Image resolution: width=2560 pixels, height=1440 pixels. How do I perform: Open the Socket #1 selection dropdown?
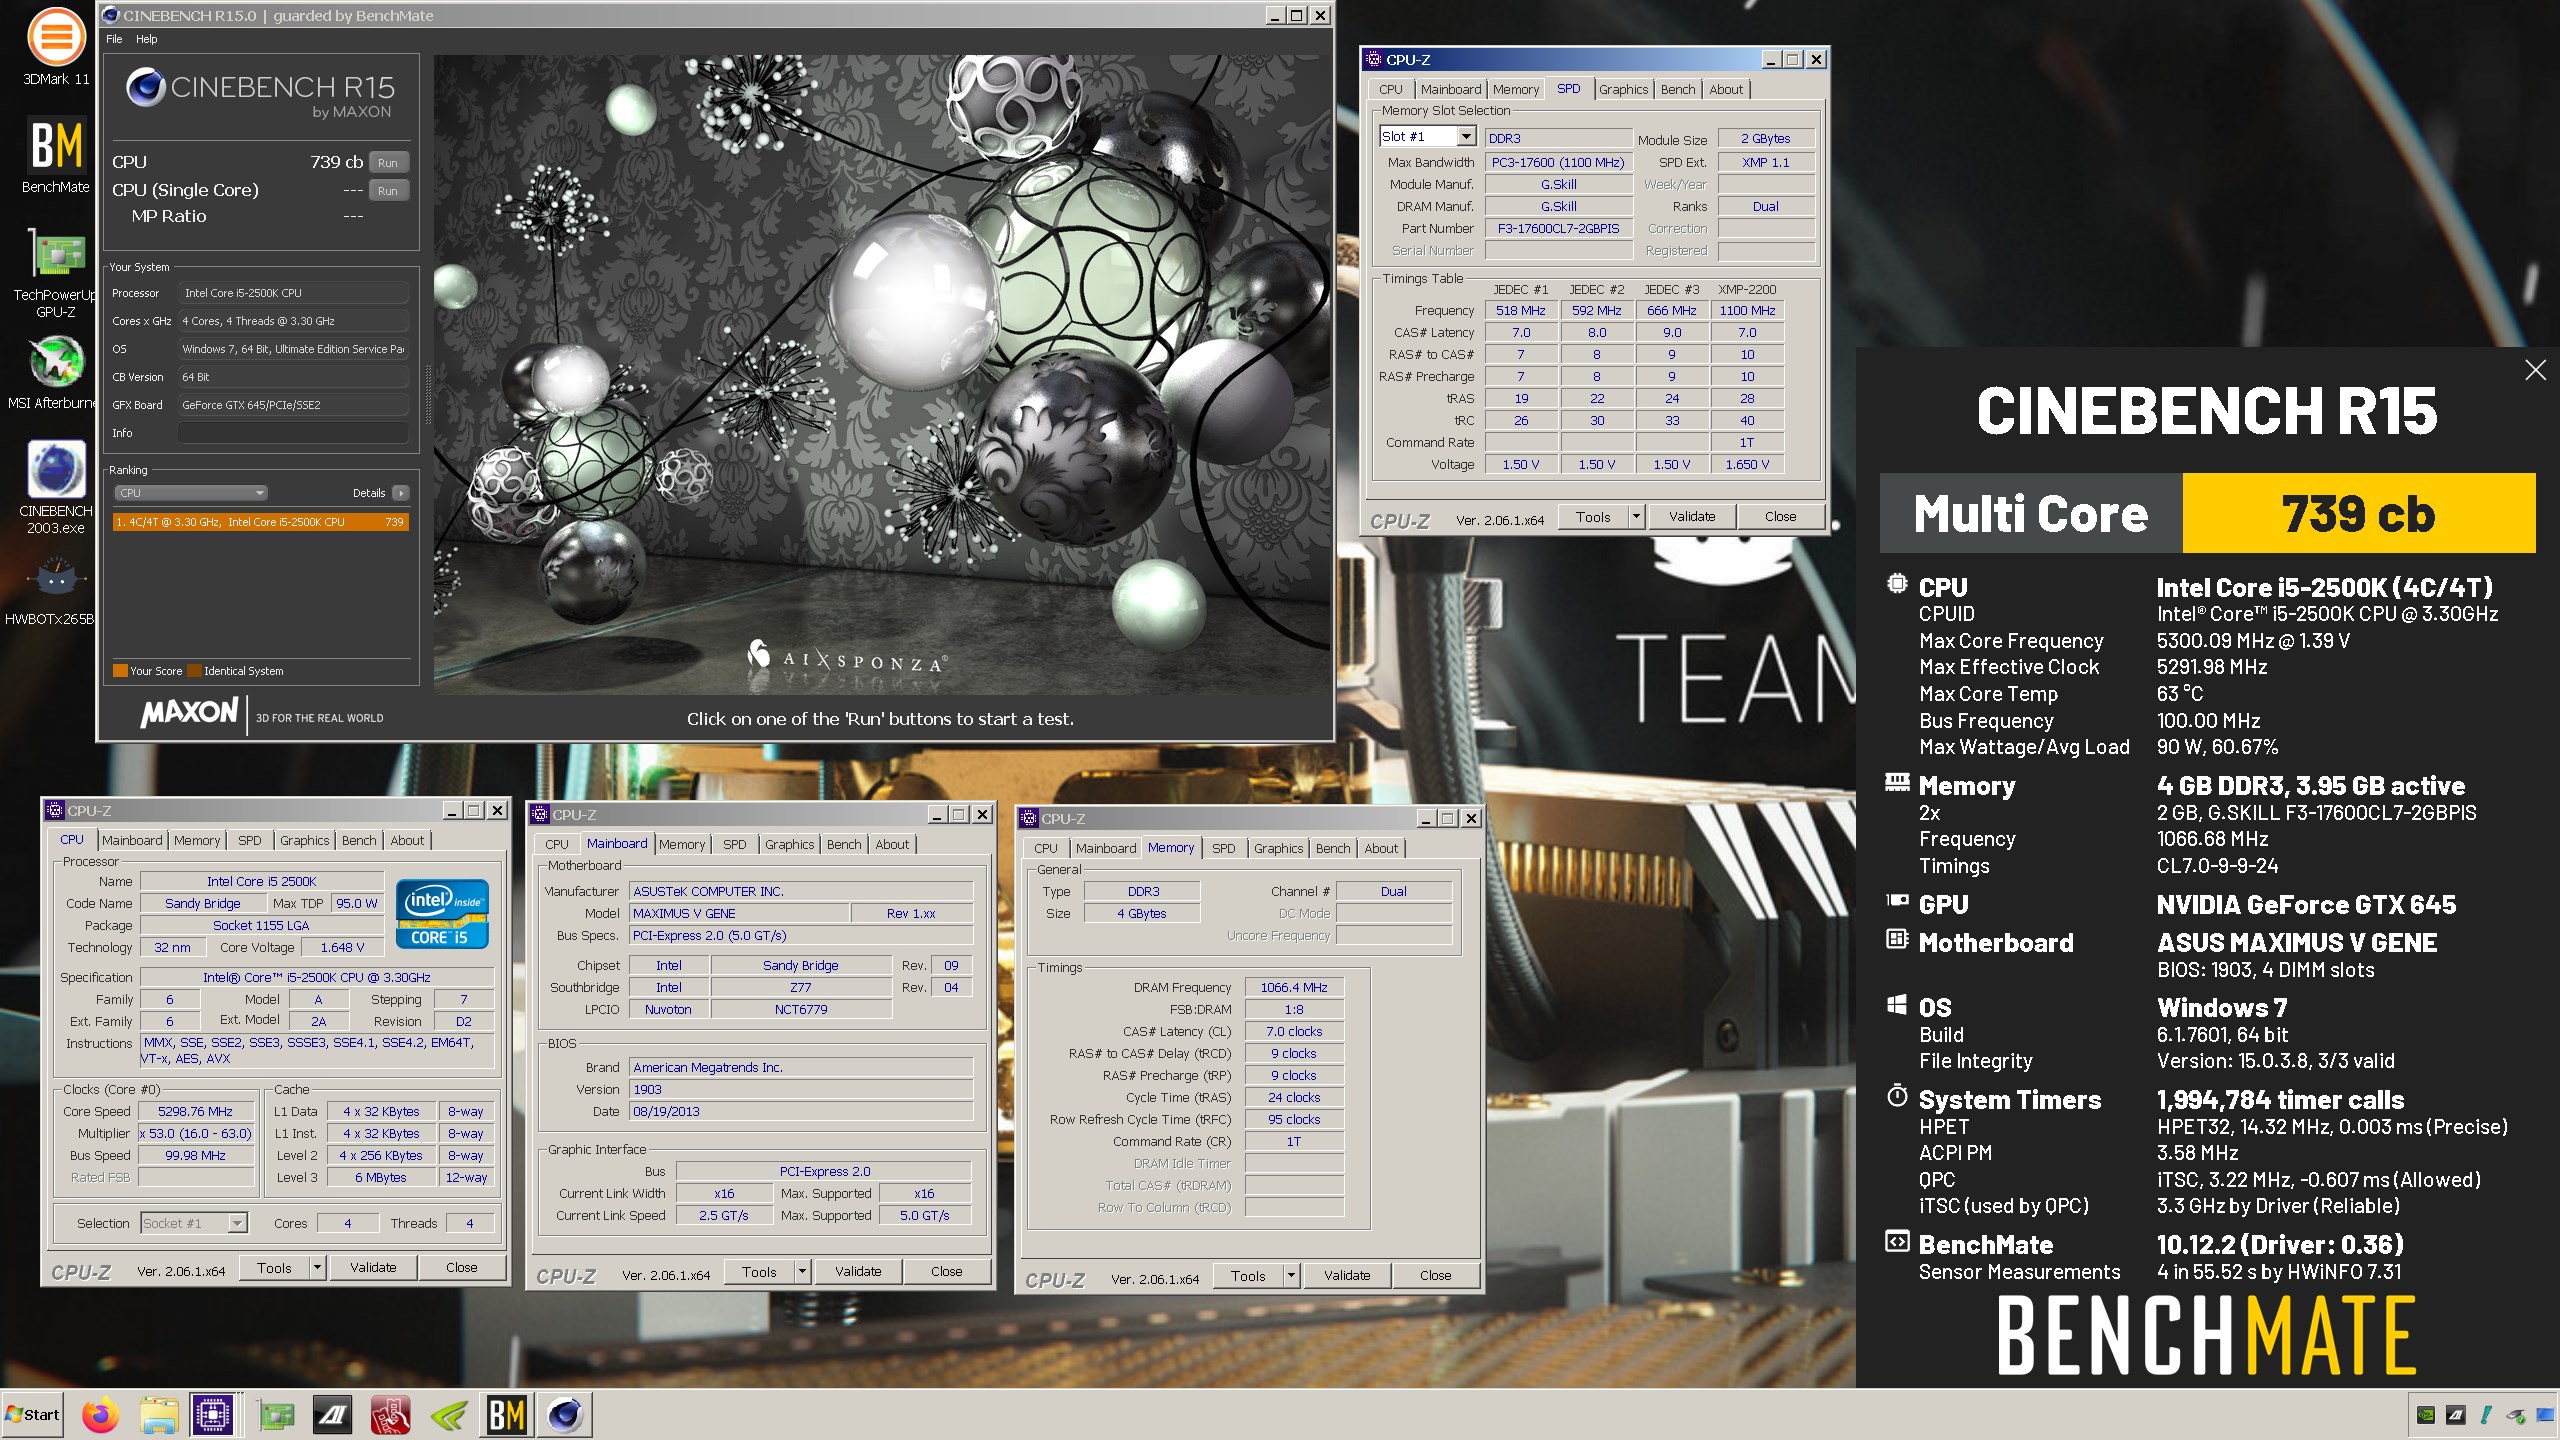point(237,1223)
